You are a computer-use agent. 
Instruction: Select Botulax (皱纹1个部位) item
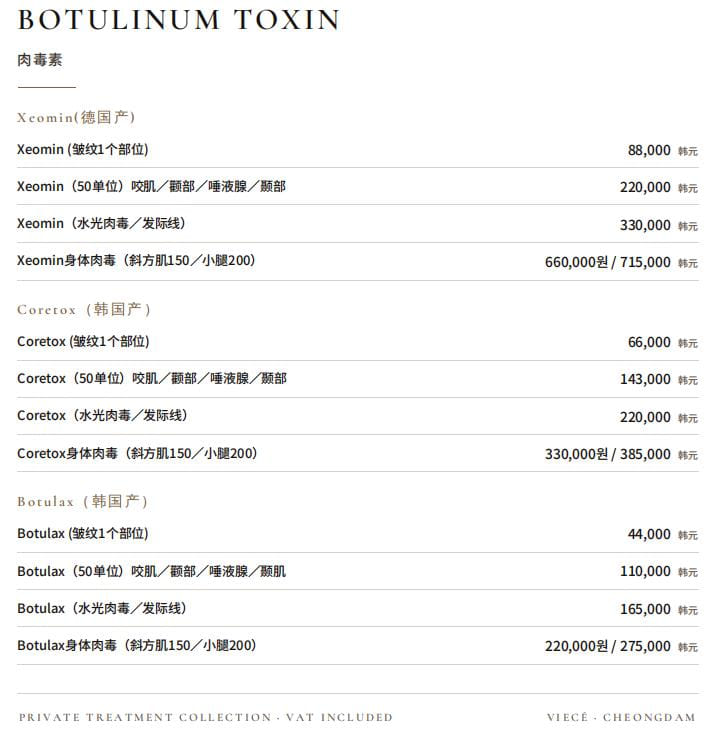[83, 533]
